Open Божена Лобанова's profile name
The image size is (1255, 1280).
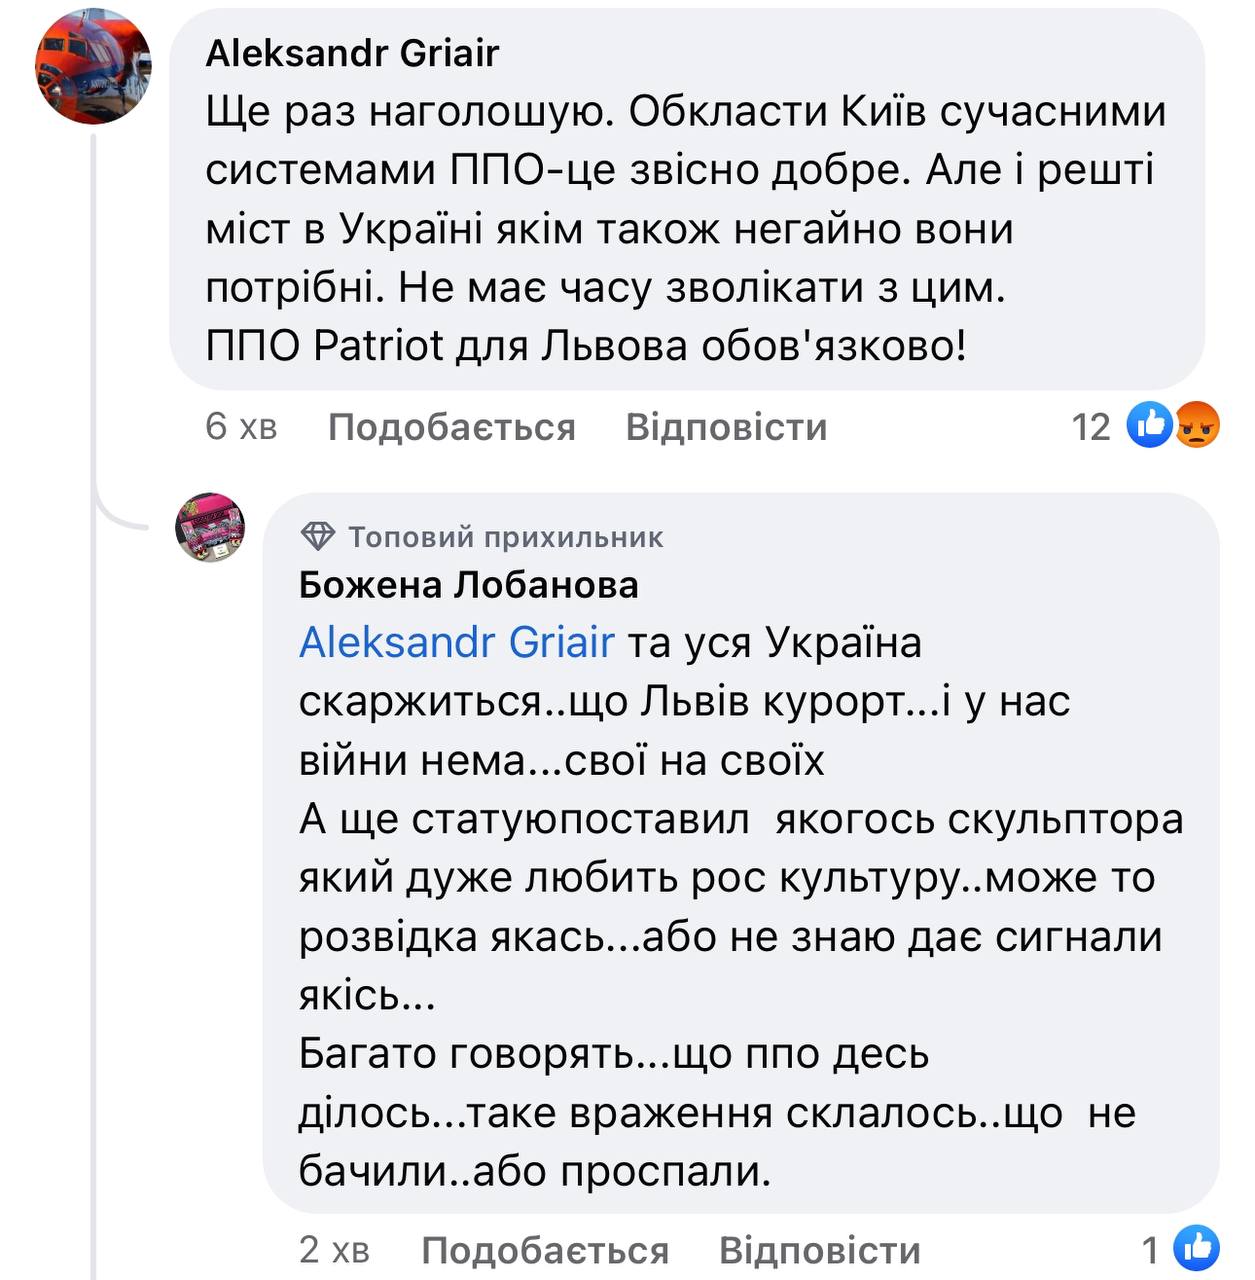click(468, 585)
